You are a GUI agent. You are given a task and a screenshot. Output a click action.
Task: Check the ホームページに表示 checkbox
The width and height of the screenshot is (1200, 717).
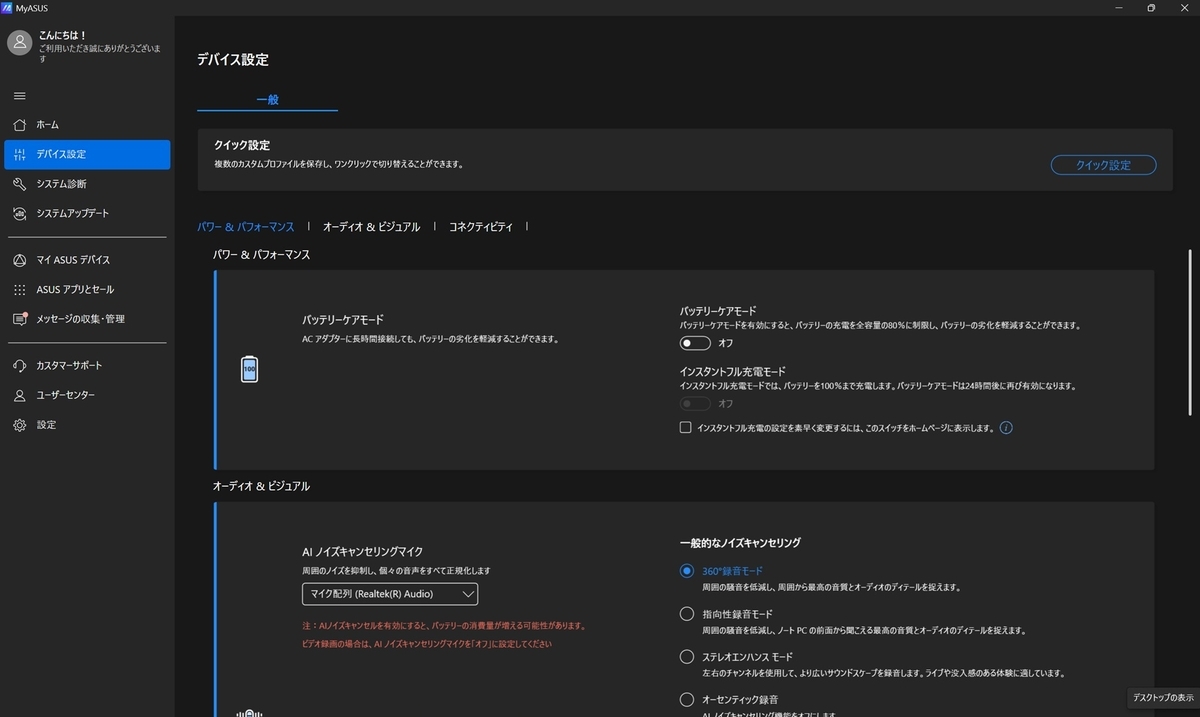click(685, 428)
